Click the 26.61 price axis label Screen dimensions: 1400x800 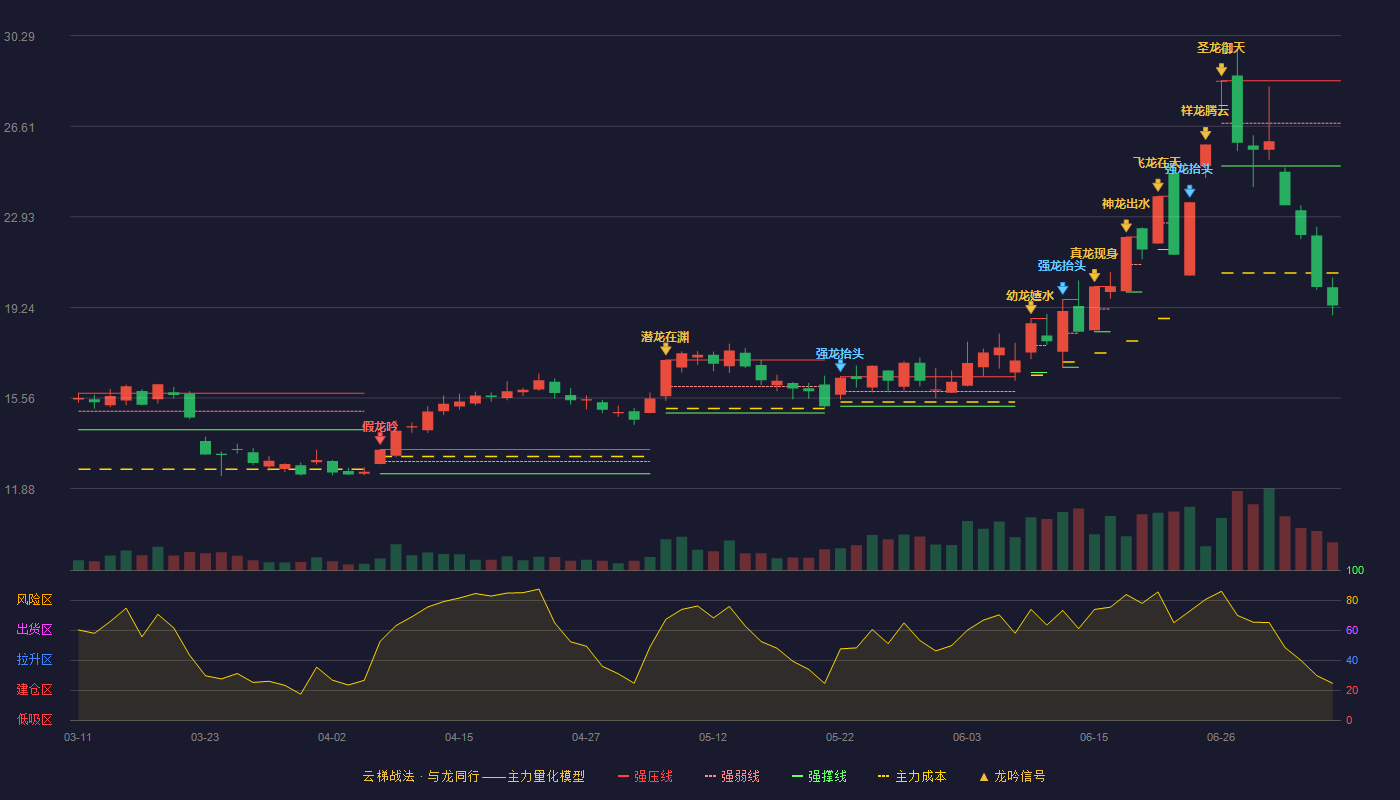[x=19, y=127]
